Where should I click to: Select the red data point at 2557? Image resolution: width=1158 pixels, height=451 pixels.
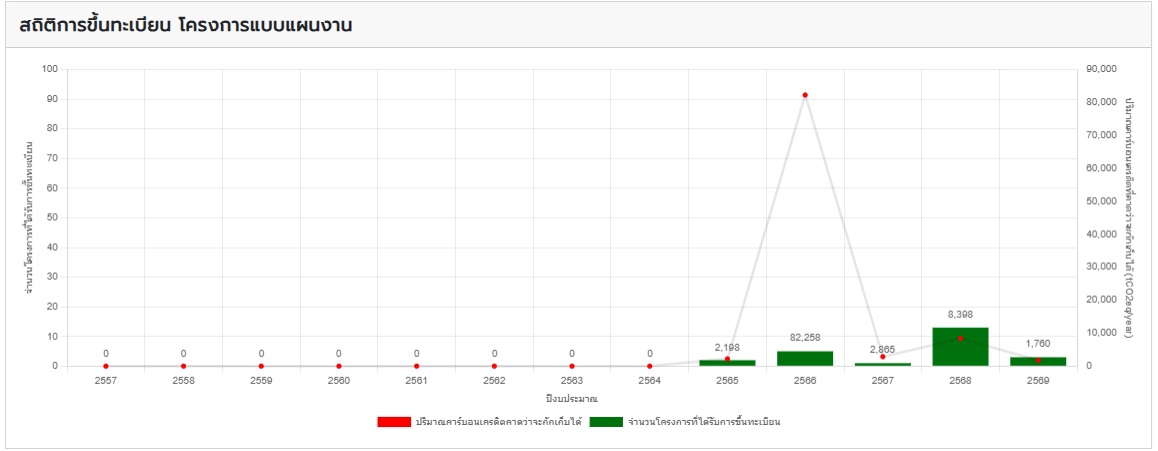[106, 366]
